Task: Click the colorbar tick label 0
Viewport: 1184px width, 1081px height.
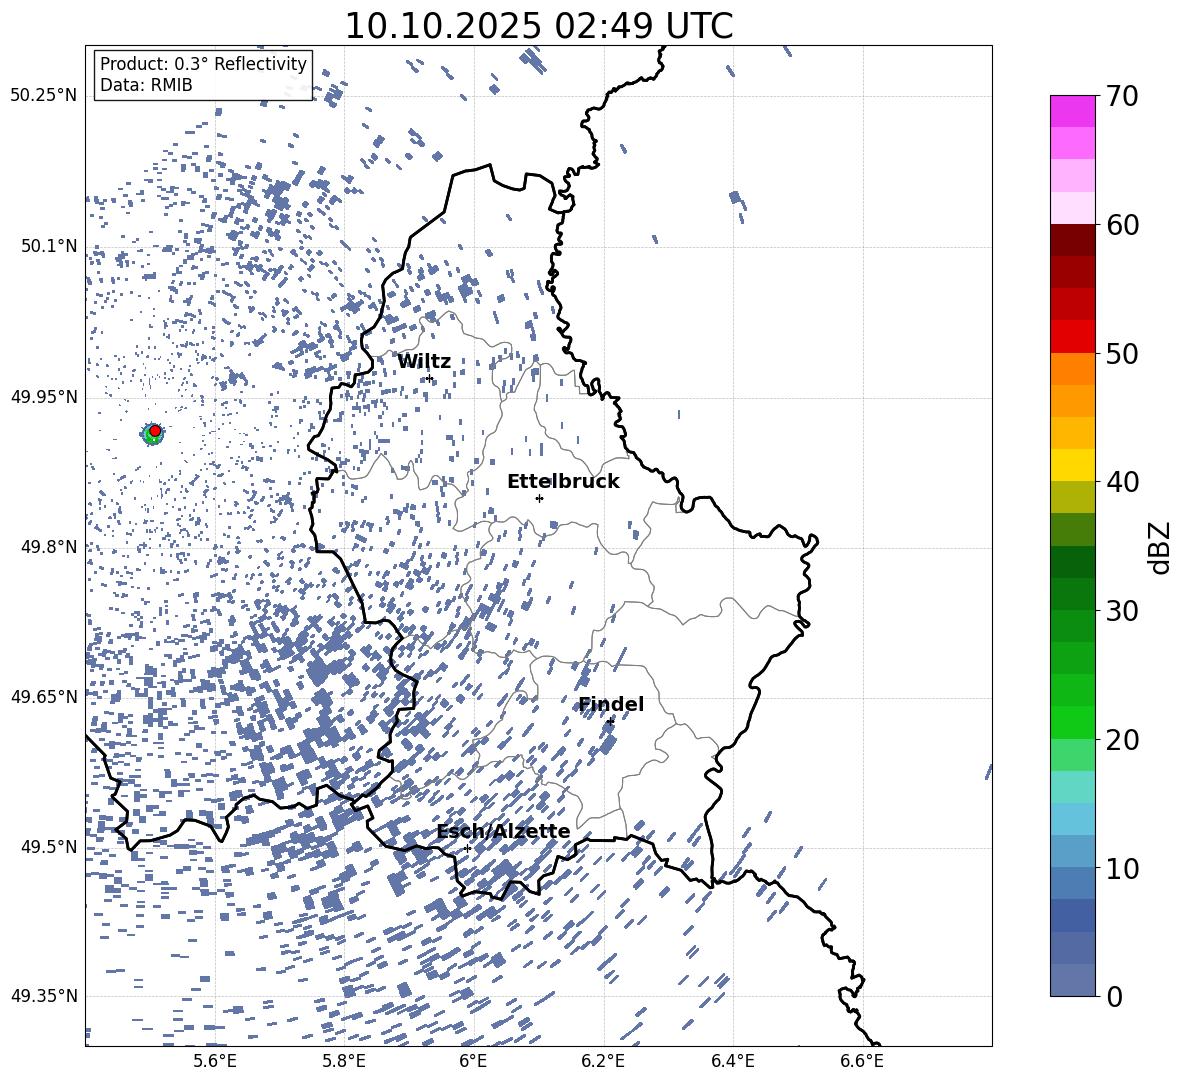Action: [x=1114, y=996]
